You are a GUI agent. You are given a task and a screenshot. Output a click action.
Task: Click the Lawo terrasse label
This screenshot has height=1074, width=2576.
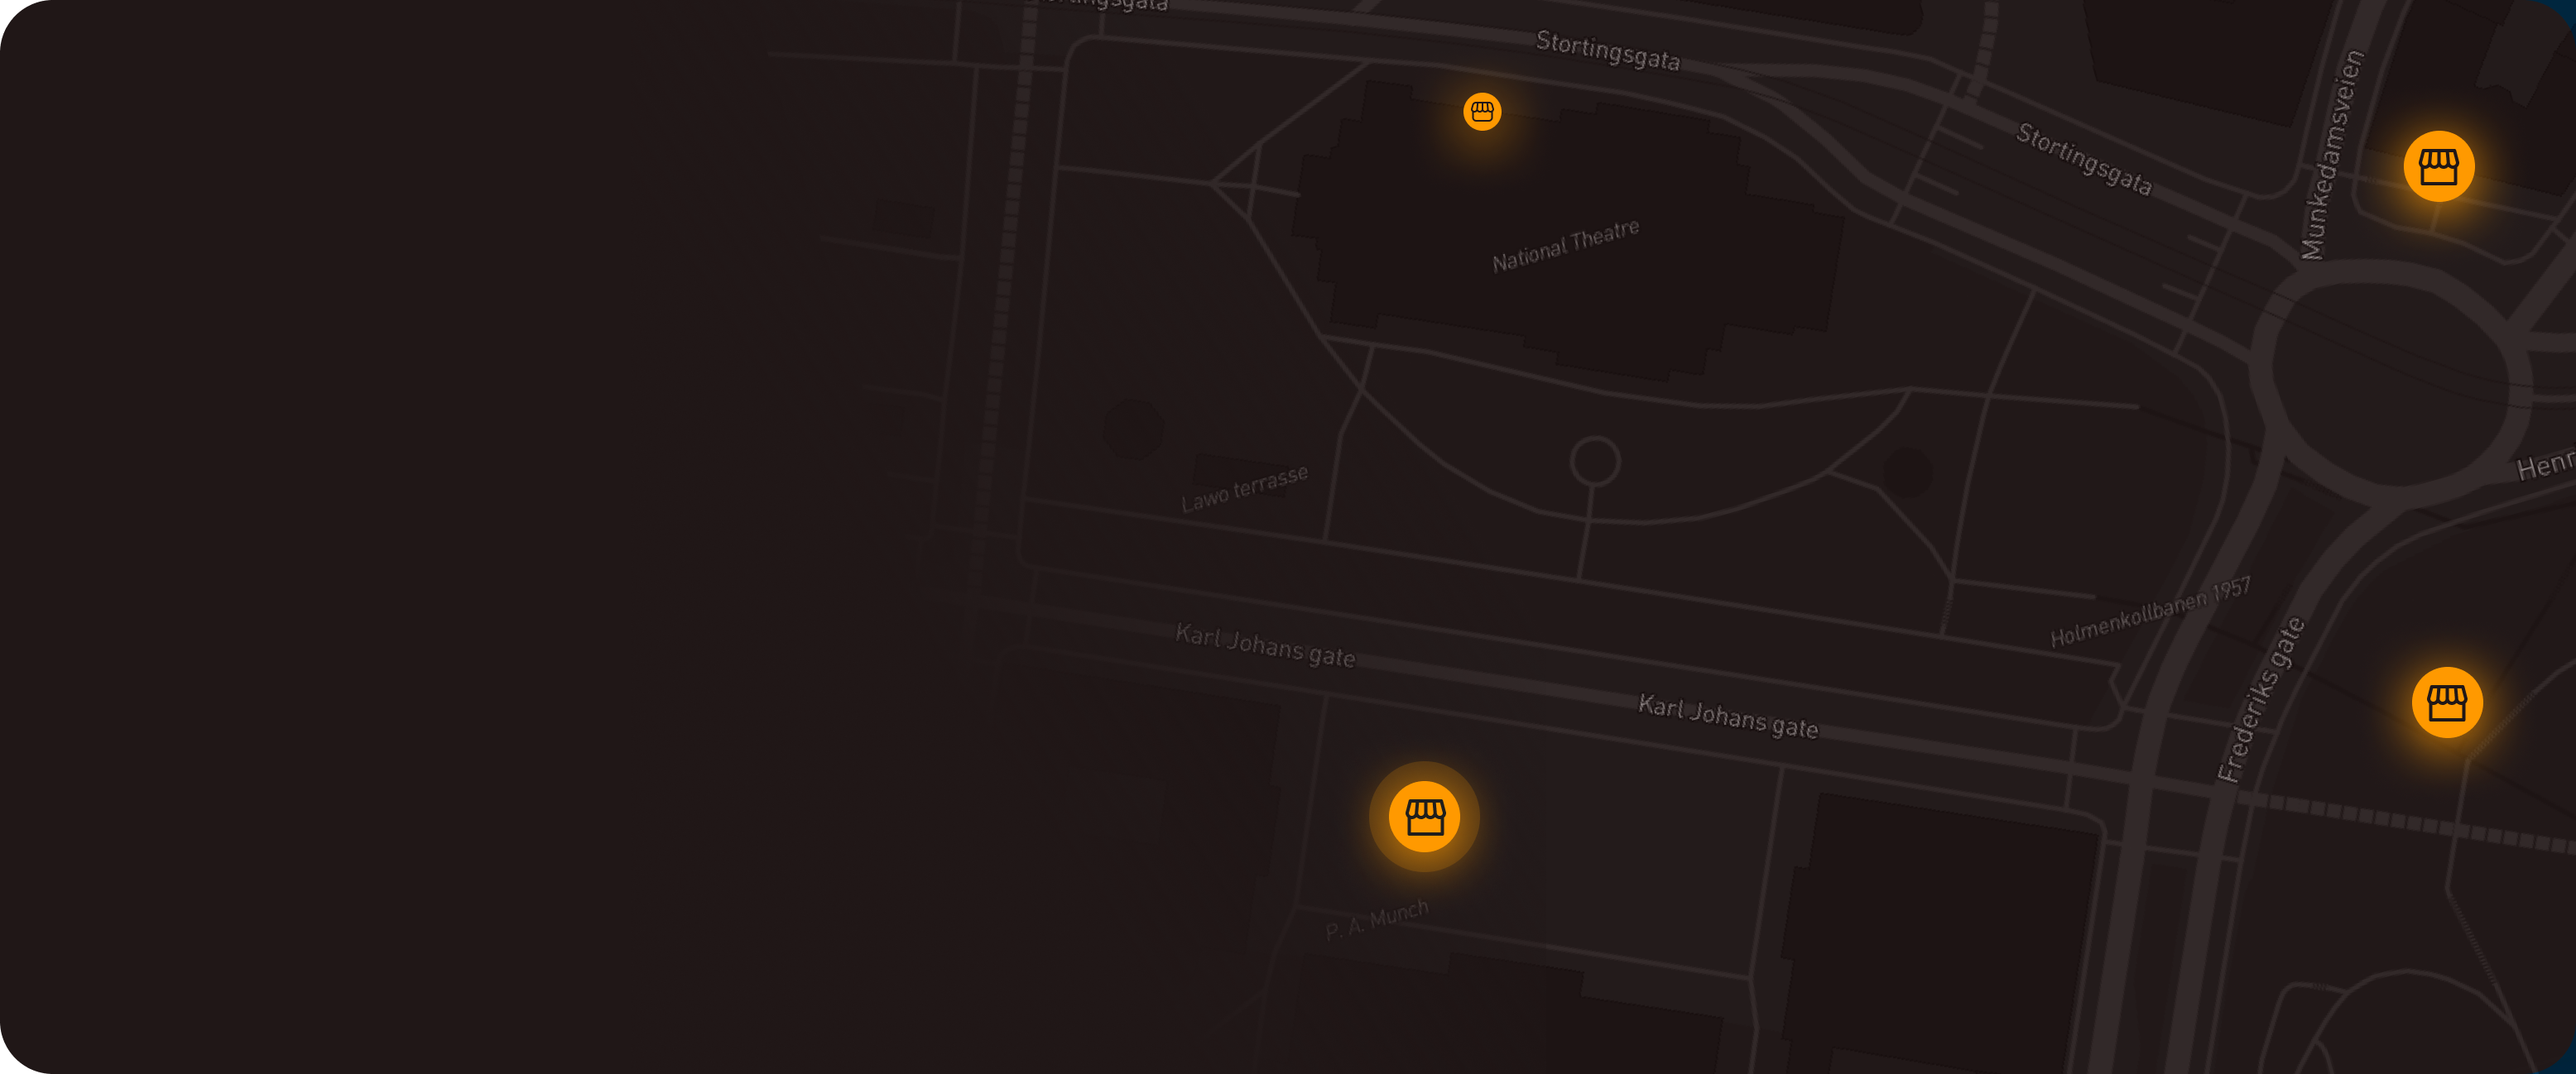pyautogui.click(x=1244, y=488)
